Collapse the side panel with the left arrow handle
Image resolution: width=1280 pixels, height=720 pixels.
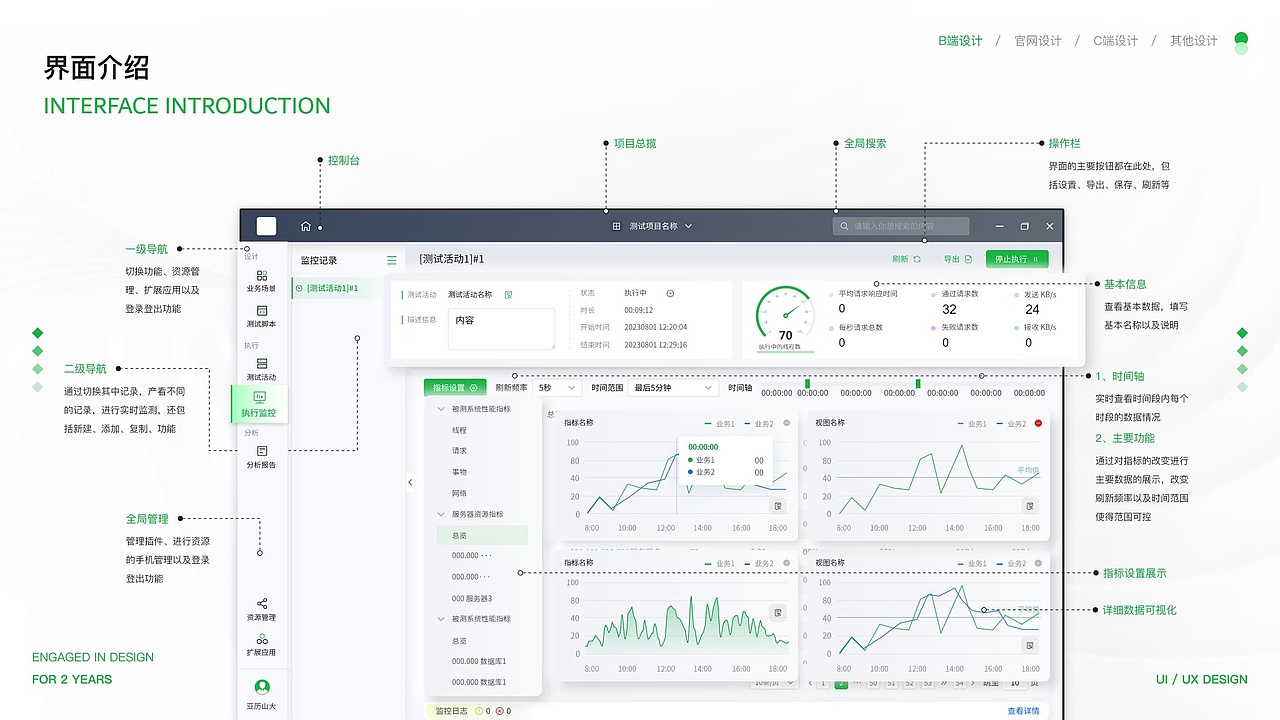[409, 482]
